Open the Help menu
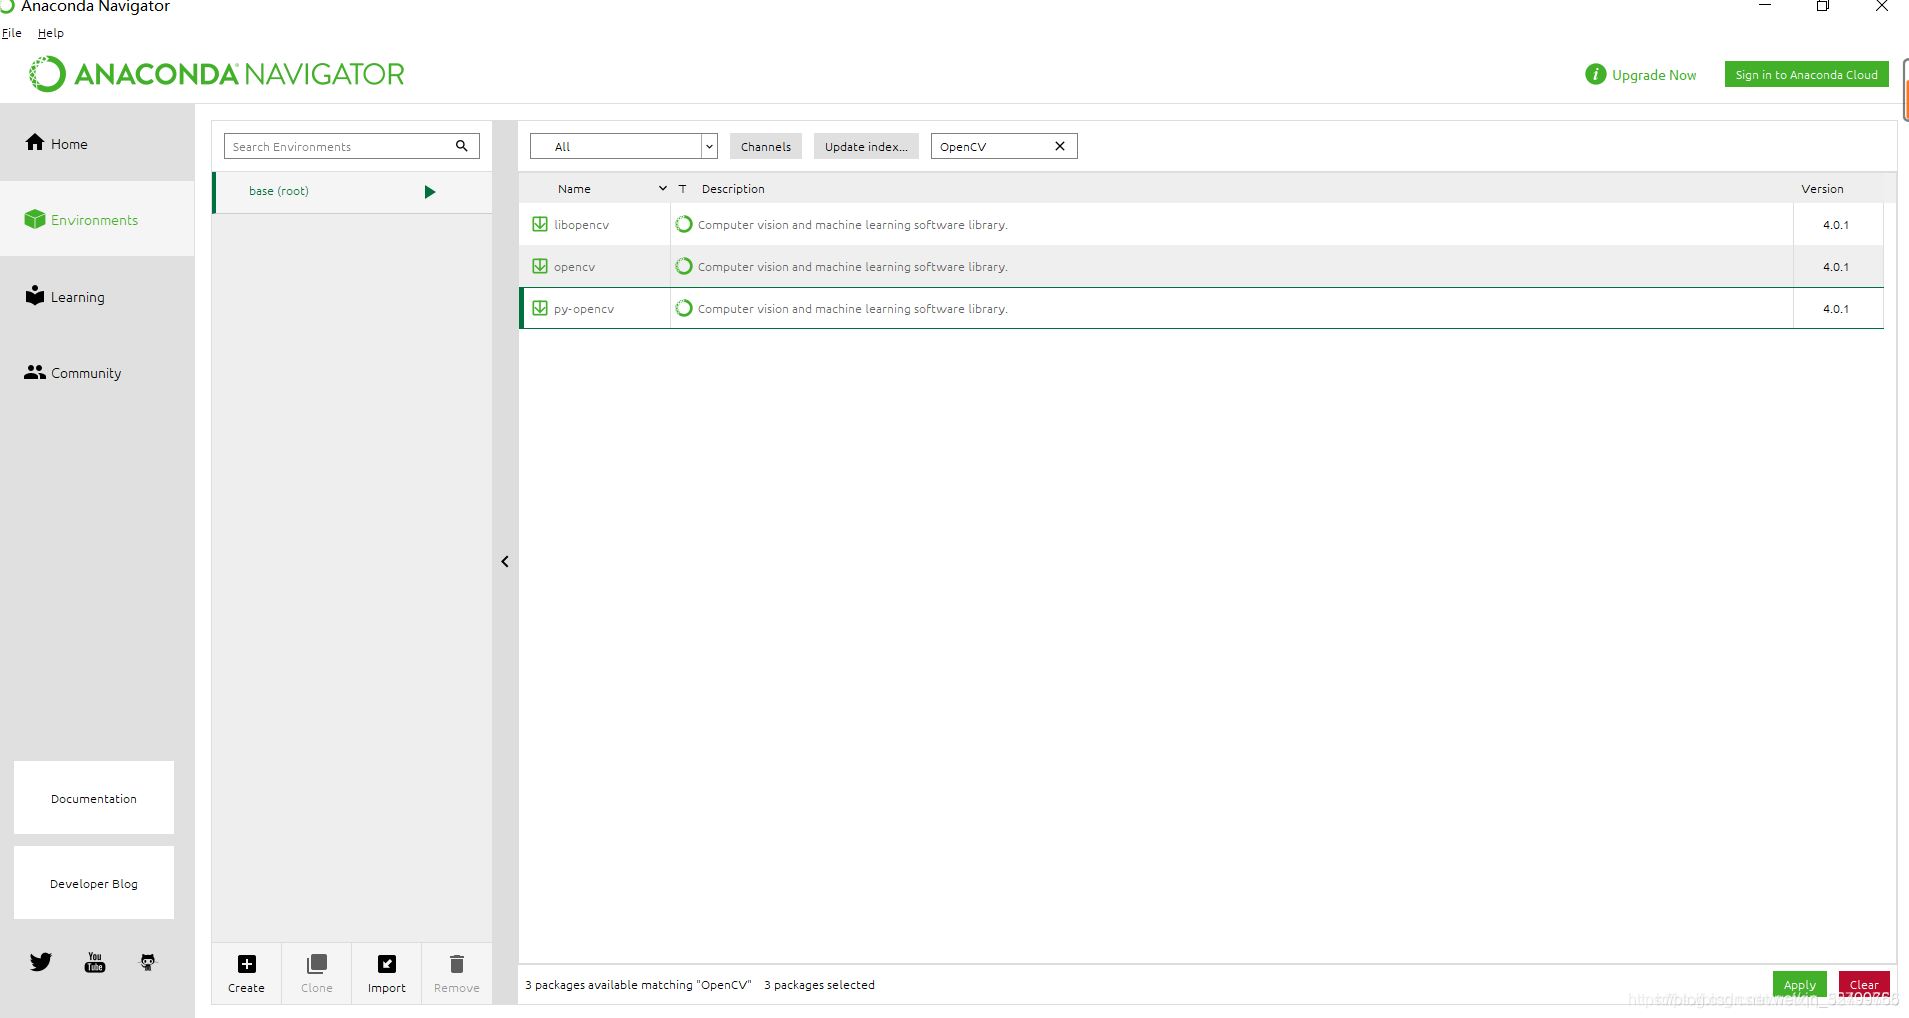The width and height of the screenshot is (1909, 1018). tap(51, 33)
